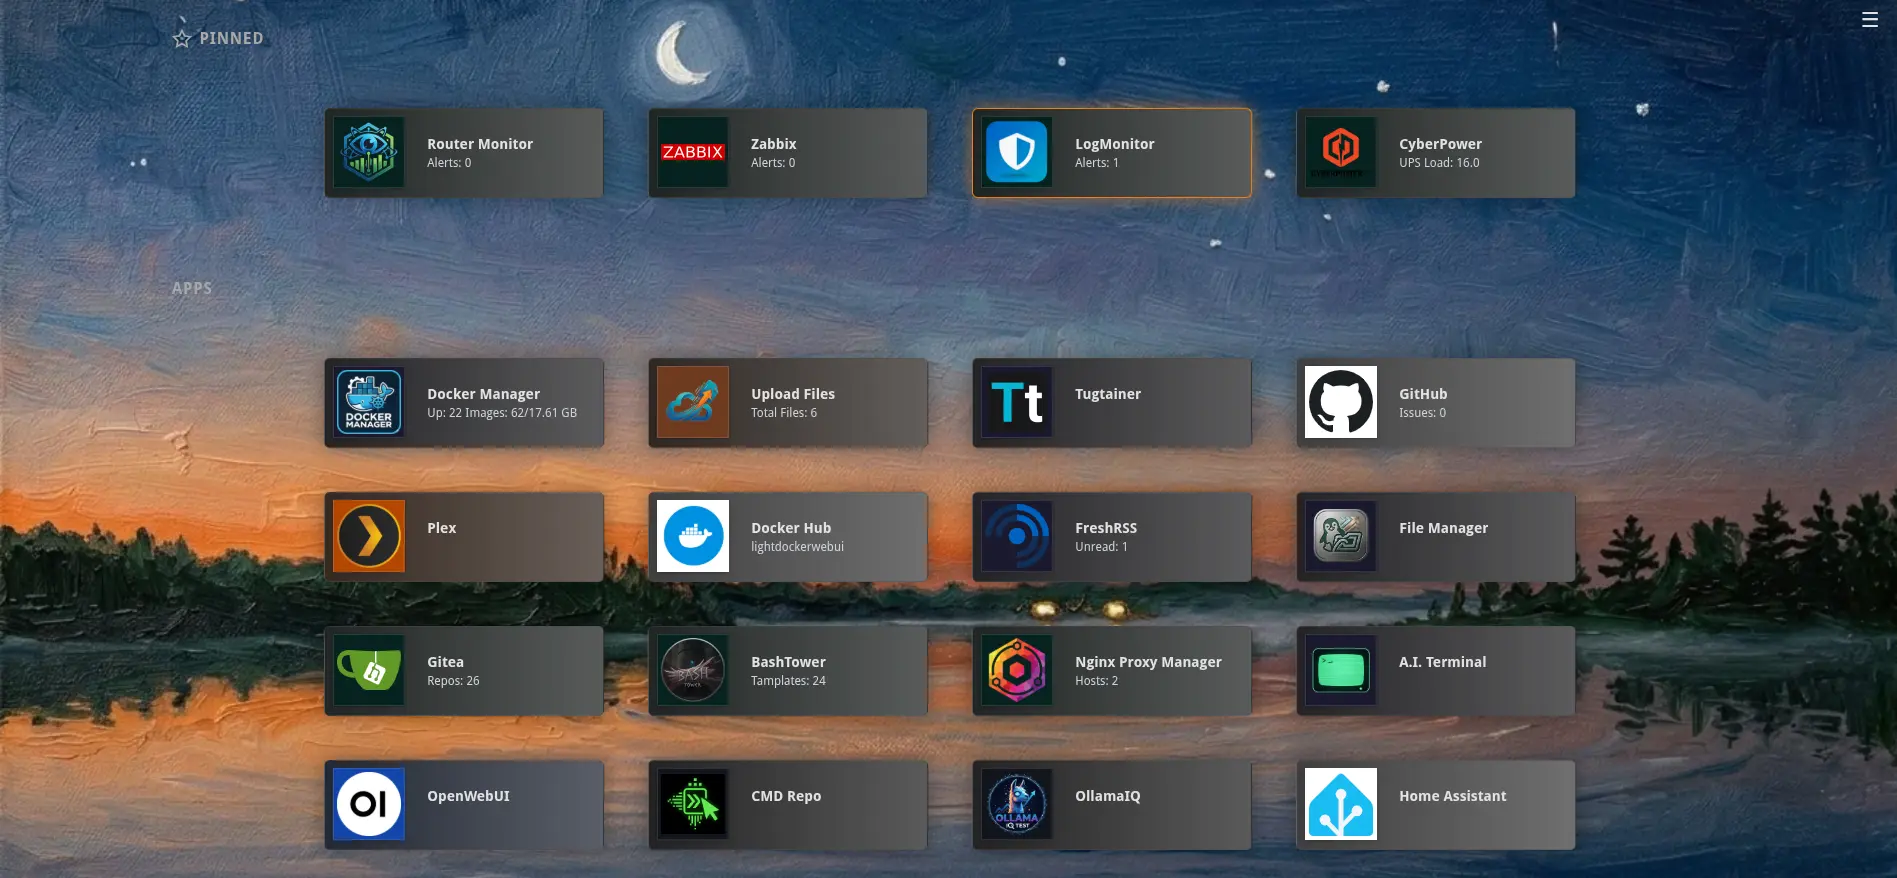Screen dimensions: 1897x878
Task: Click 'UPS Load: 16.0' under CyberPower
Action: (x=1439, y=163)
